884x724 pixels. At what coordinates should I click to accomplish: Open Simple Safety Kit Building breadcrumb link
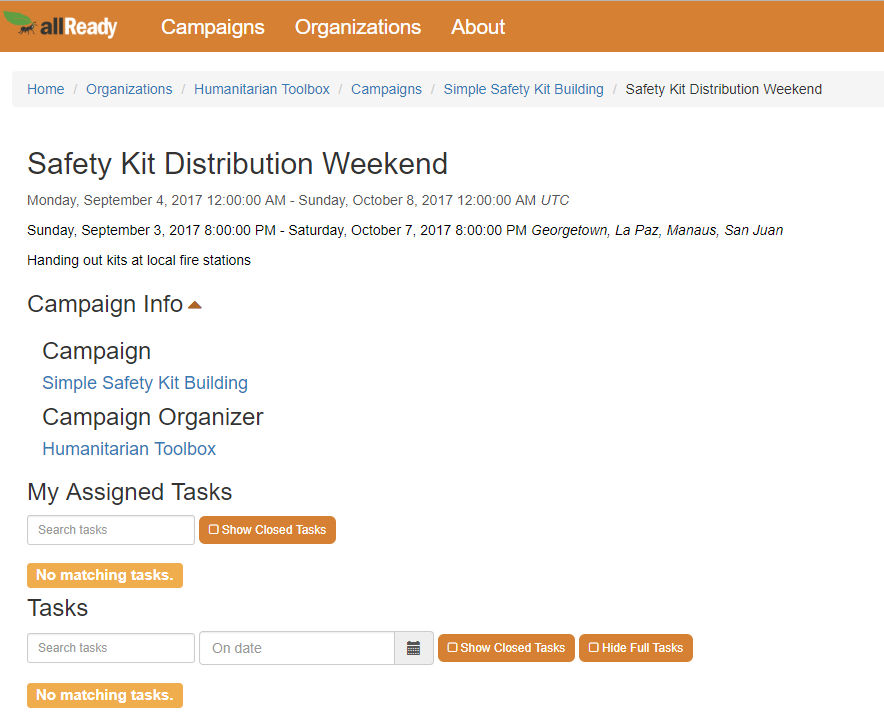523,89
